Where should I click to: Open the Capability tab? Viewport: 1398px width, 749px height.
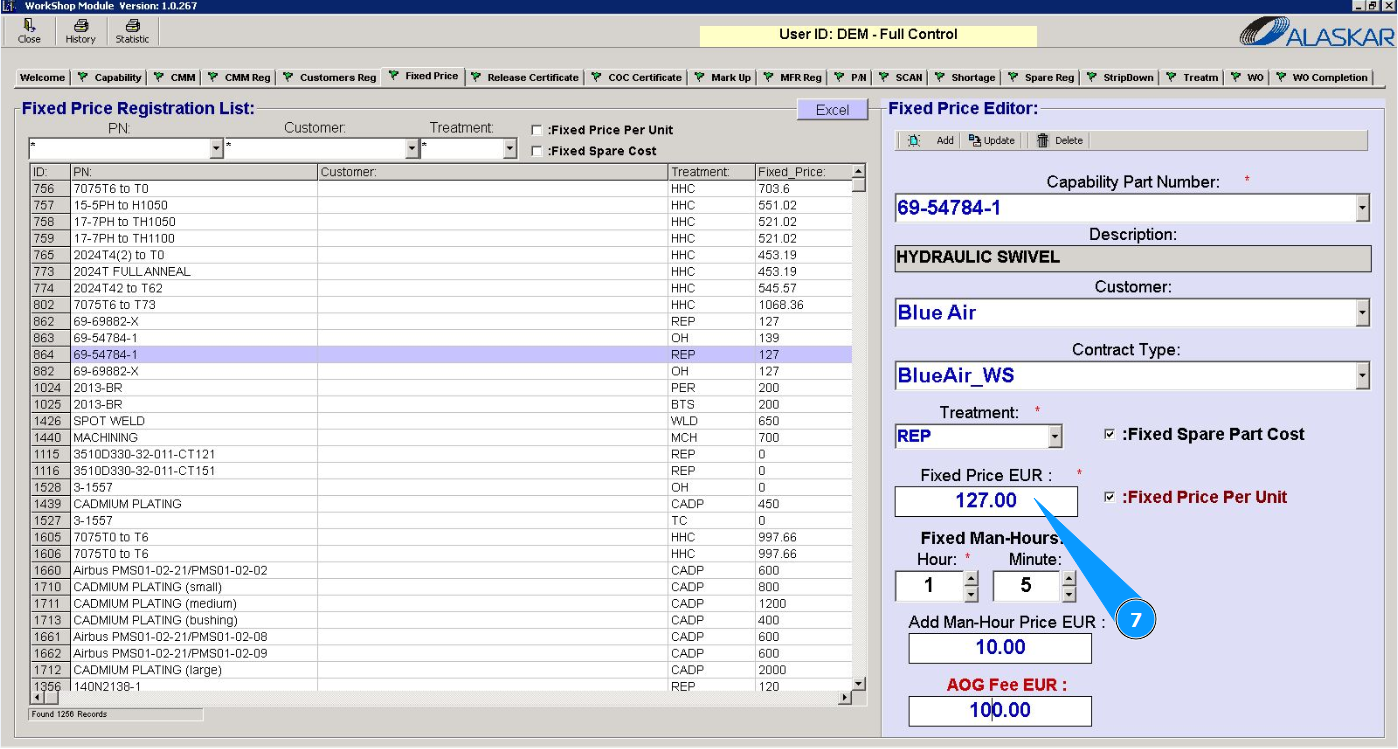(110, 77)
